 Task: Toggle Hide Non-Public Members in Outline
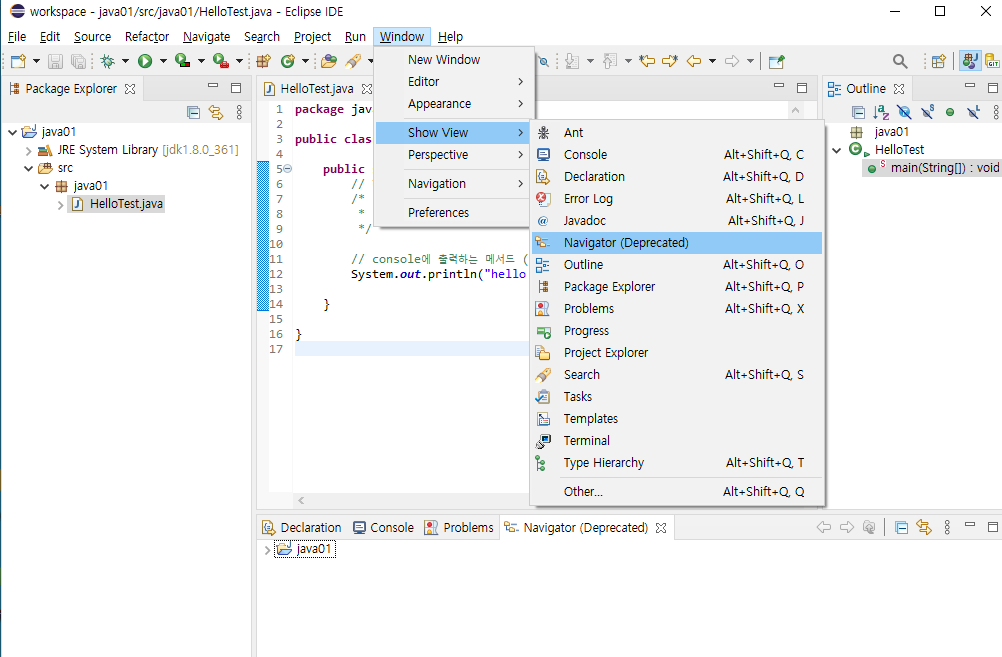pos(950,112)
